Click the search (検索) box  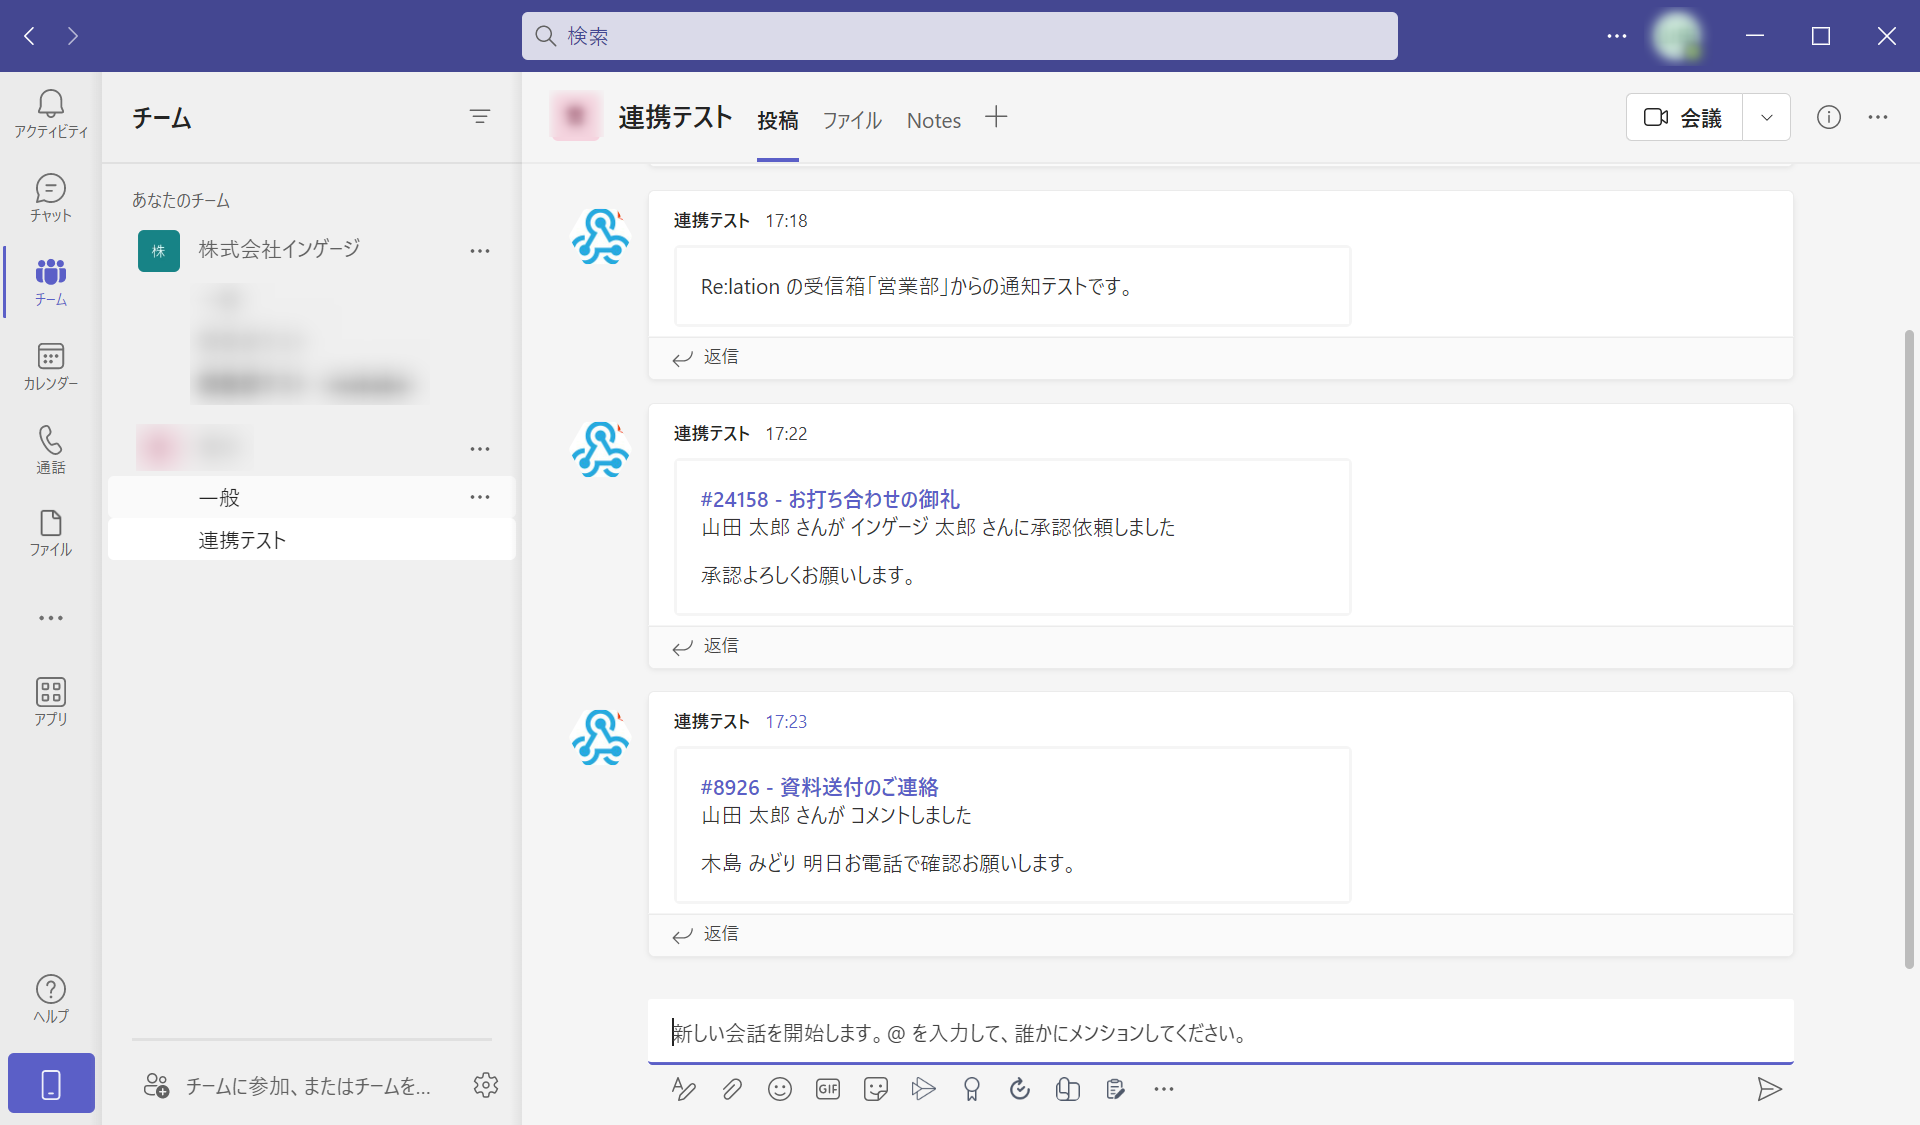[x=960, y=36]
